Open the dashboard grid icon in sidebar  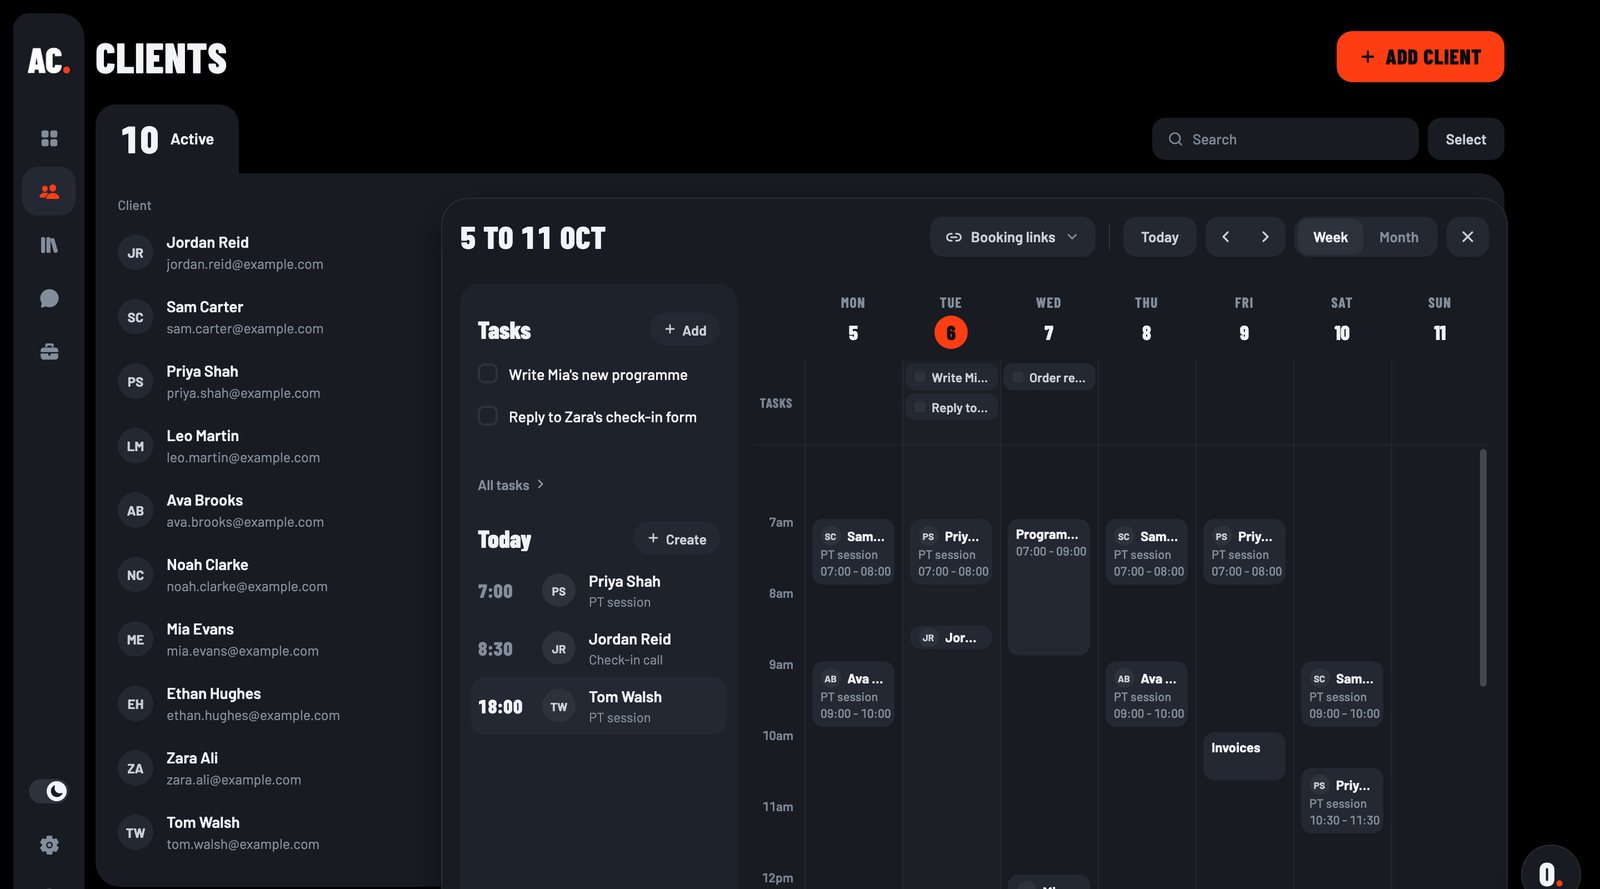49,138
